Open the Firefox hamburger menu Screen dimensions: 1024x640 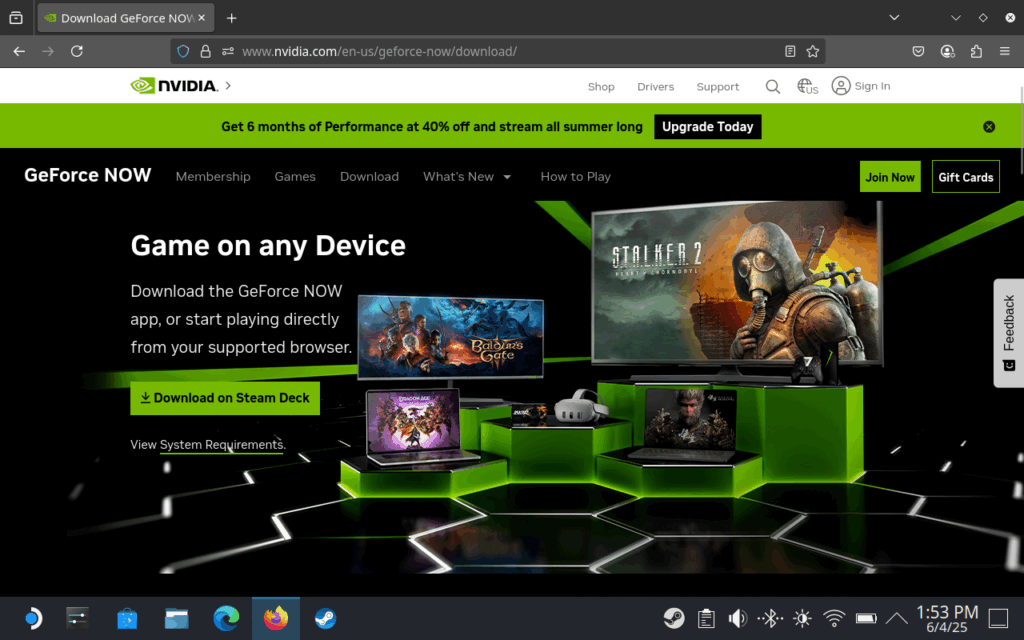[1004, 51]
